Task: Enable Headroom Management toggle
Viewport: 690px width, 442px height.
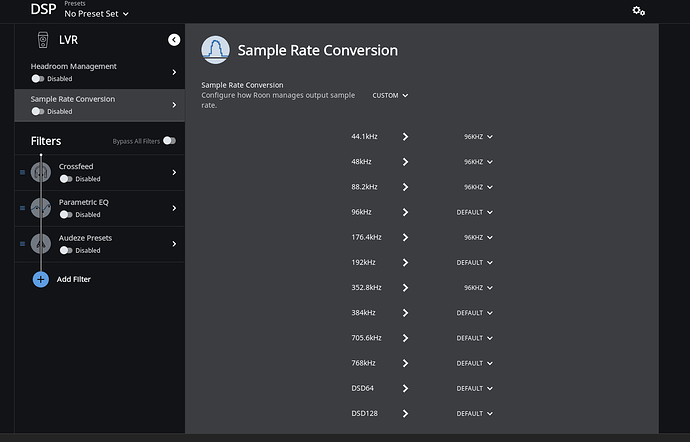Action: click(x=38, y=79)
